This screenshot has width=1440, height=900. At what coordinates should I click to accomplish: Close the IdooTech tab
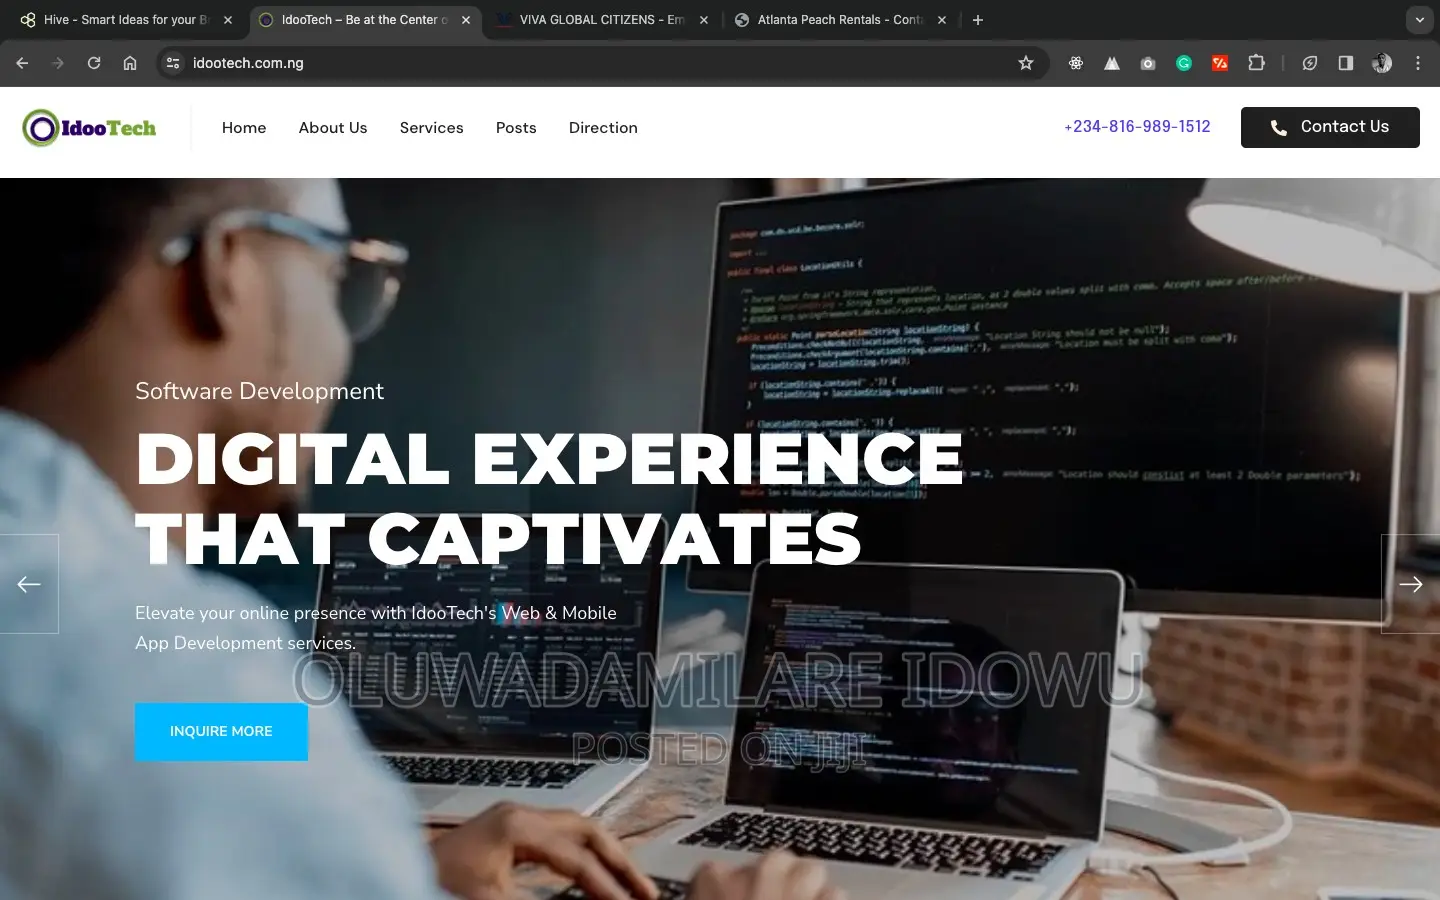(466, 20)
